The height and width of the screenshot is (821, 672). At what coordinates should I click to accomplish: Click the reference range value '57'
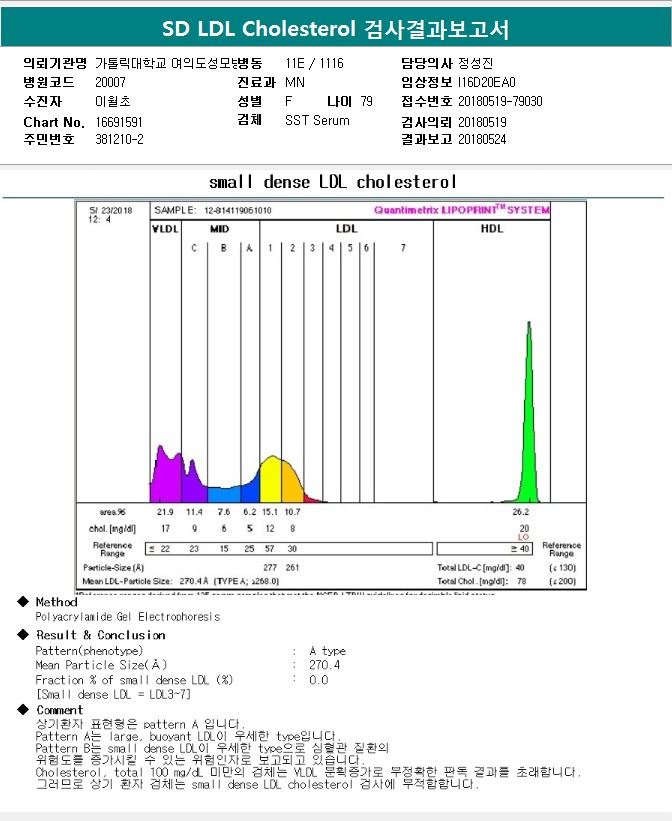click(x=269, y=549)
